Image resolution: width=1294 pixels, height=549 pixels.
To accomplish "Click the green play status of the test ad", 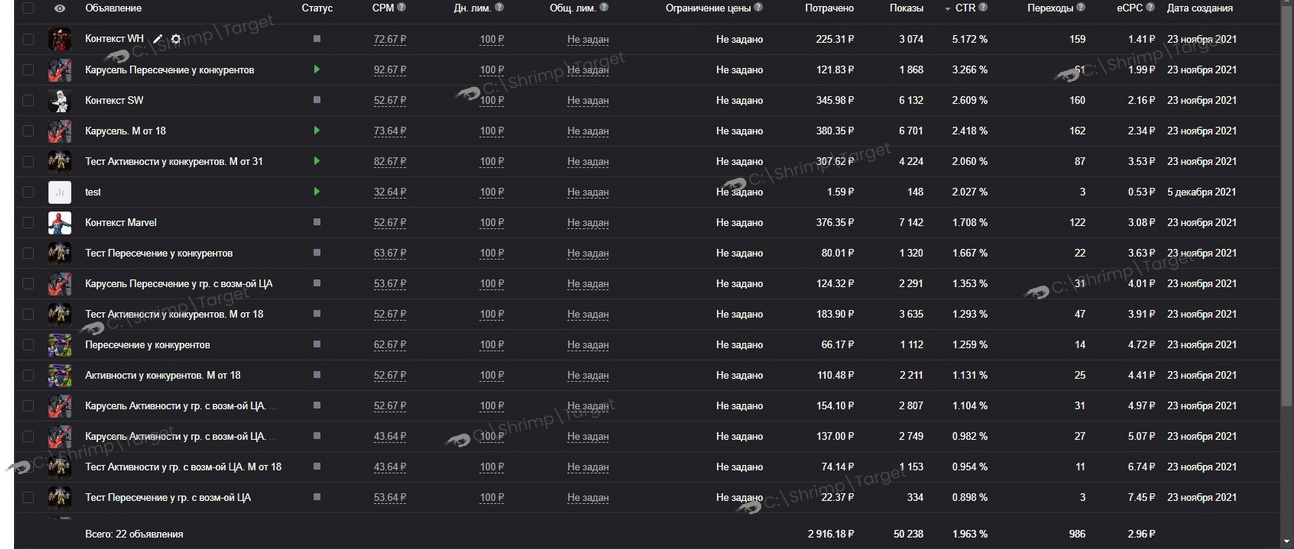I will point(317,191).
